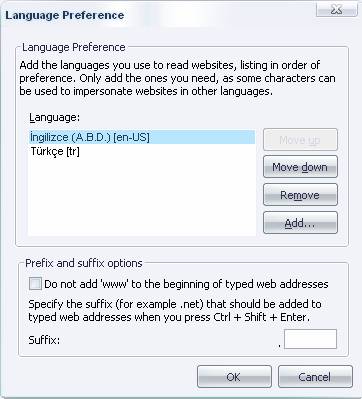Click the 'Specify the suffix' instruction text
Image resolution: width=362 pixels, height=399 pixels.
[175, 310]
